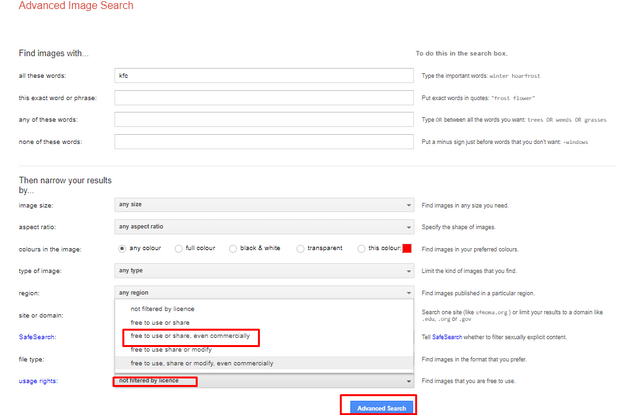Open SafeSearch link in the help text
Screen dimensions: 640x415
tap(447, 337)
